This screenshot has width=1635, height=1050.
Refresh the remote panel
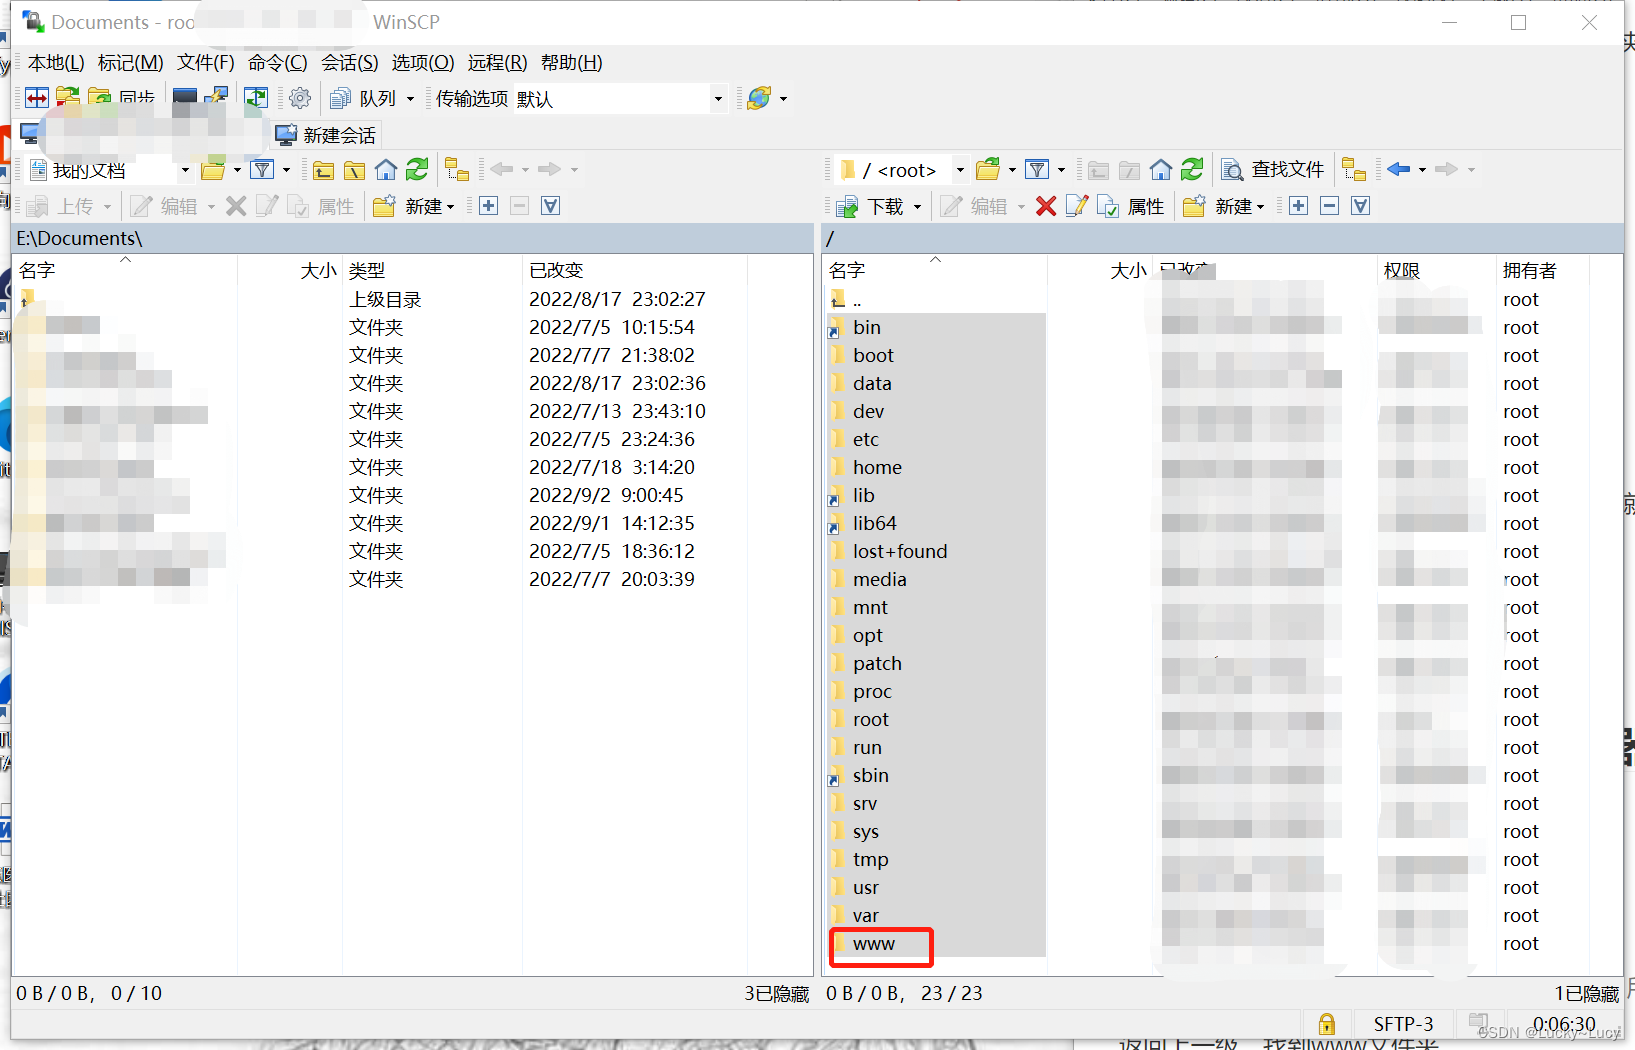point(1192,170)
